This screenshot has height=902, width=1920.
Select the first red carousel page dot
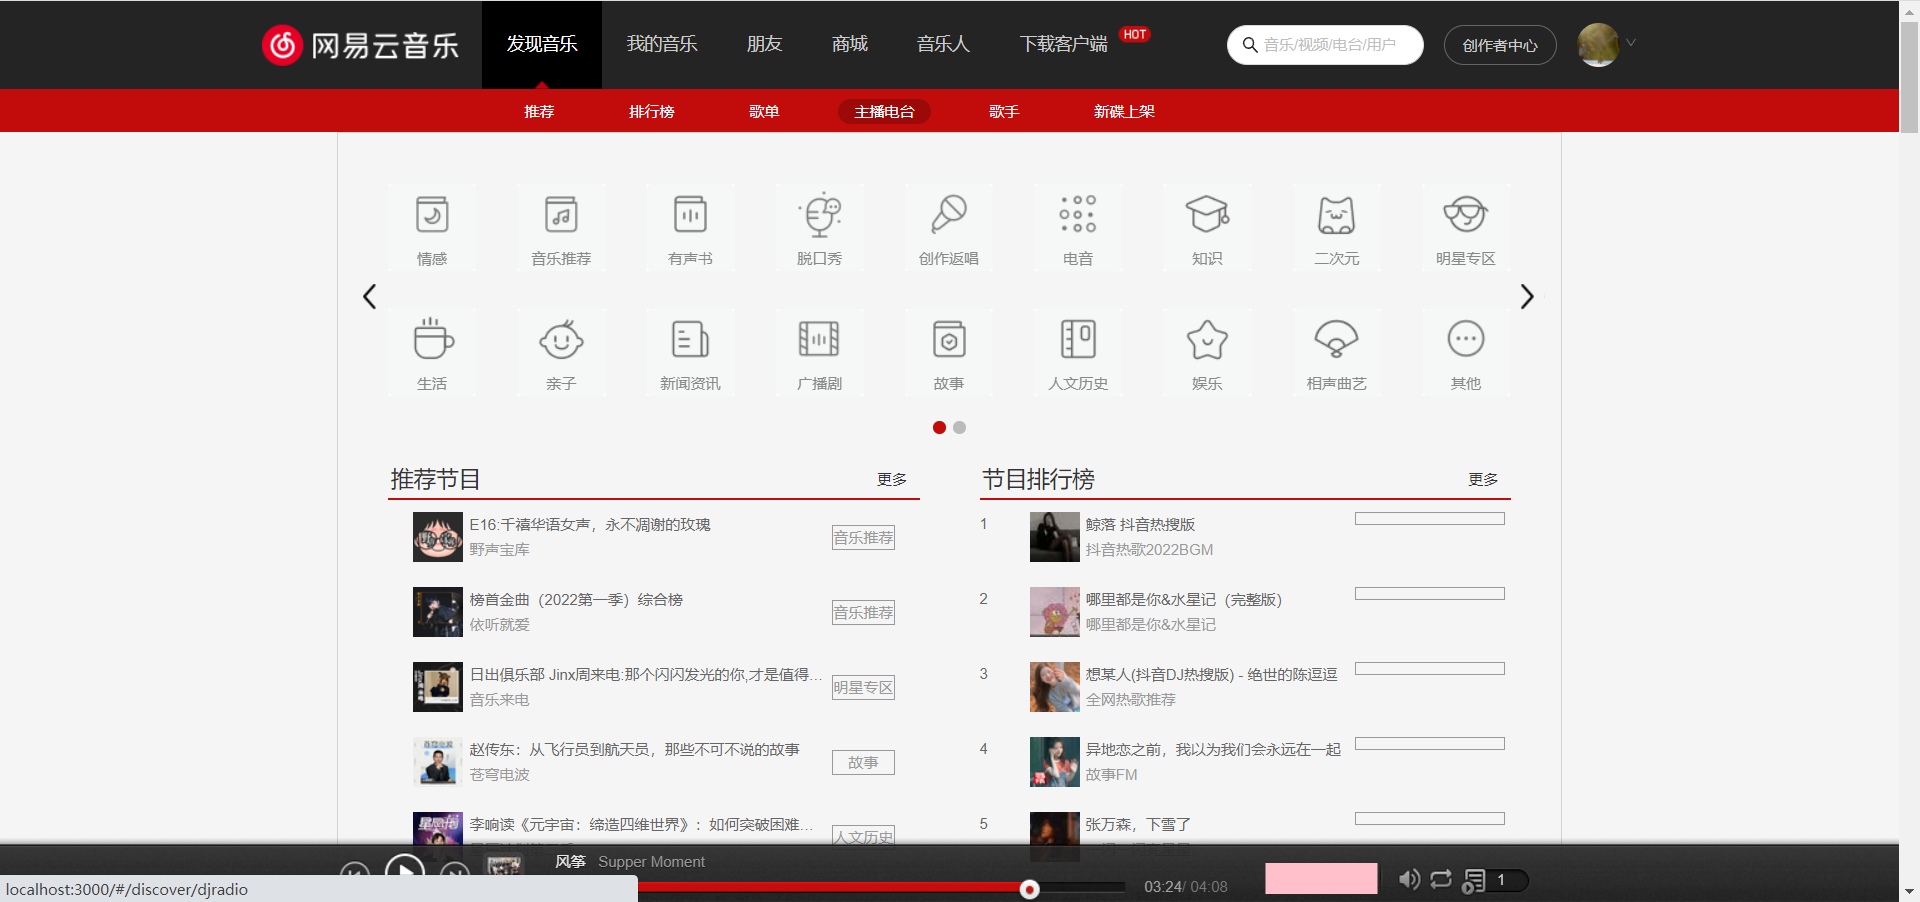click(x=939, y=427)
